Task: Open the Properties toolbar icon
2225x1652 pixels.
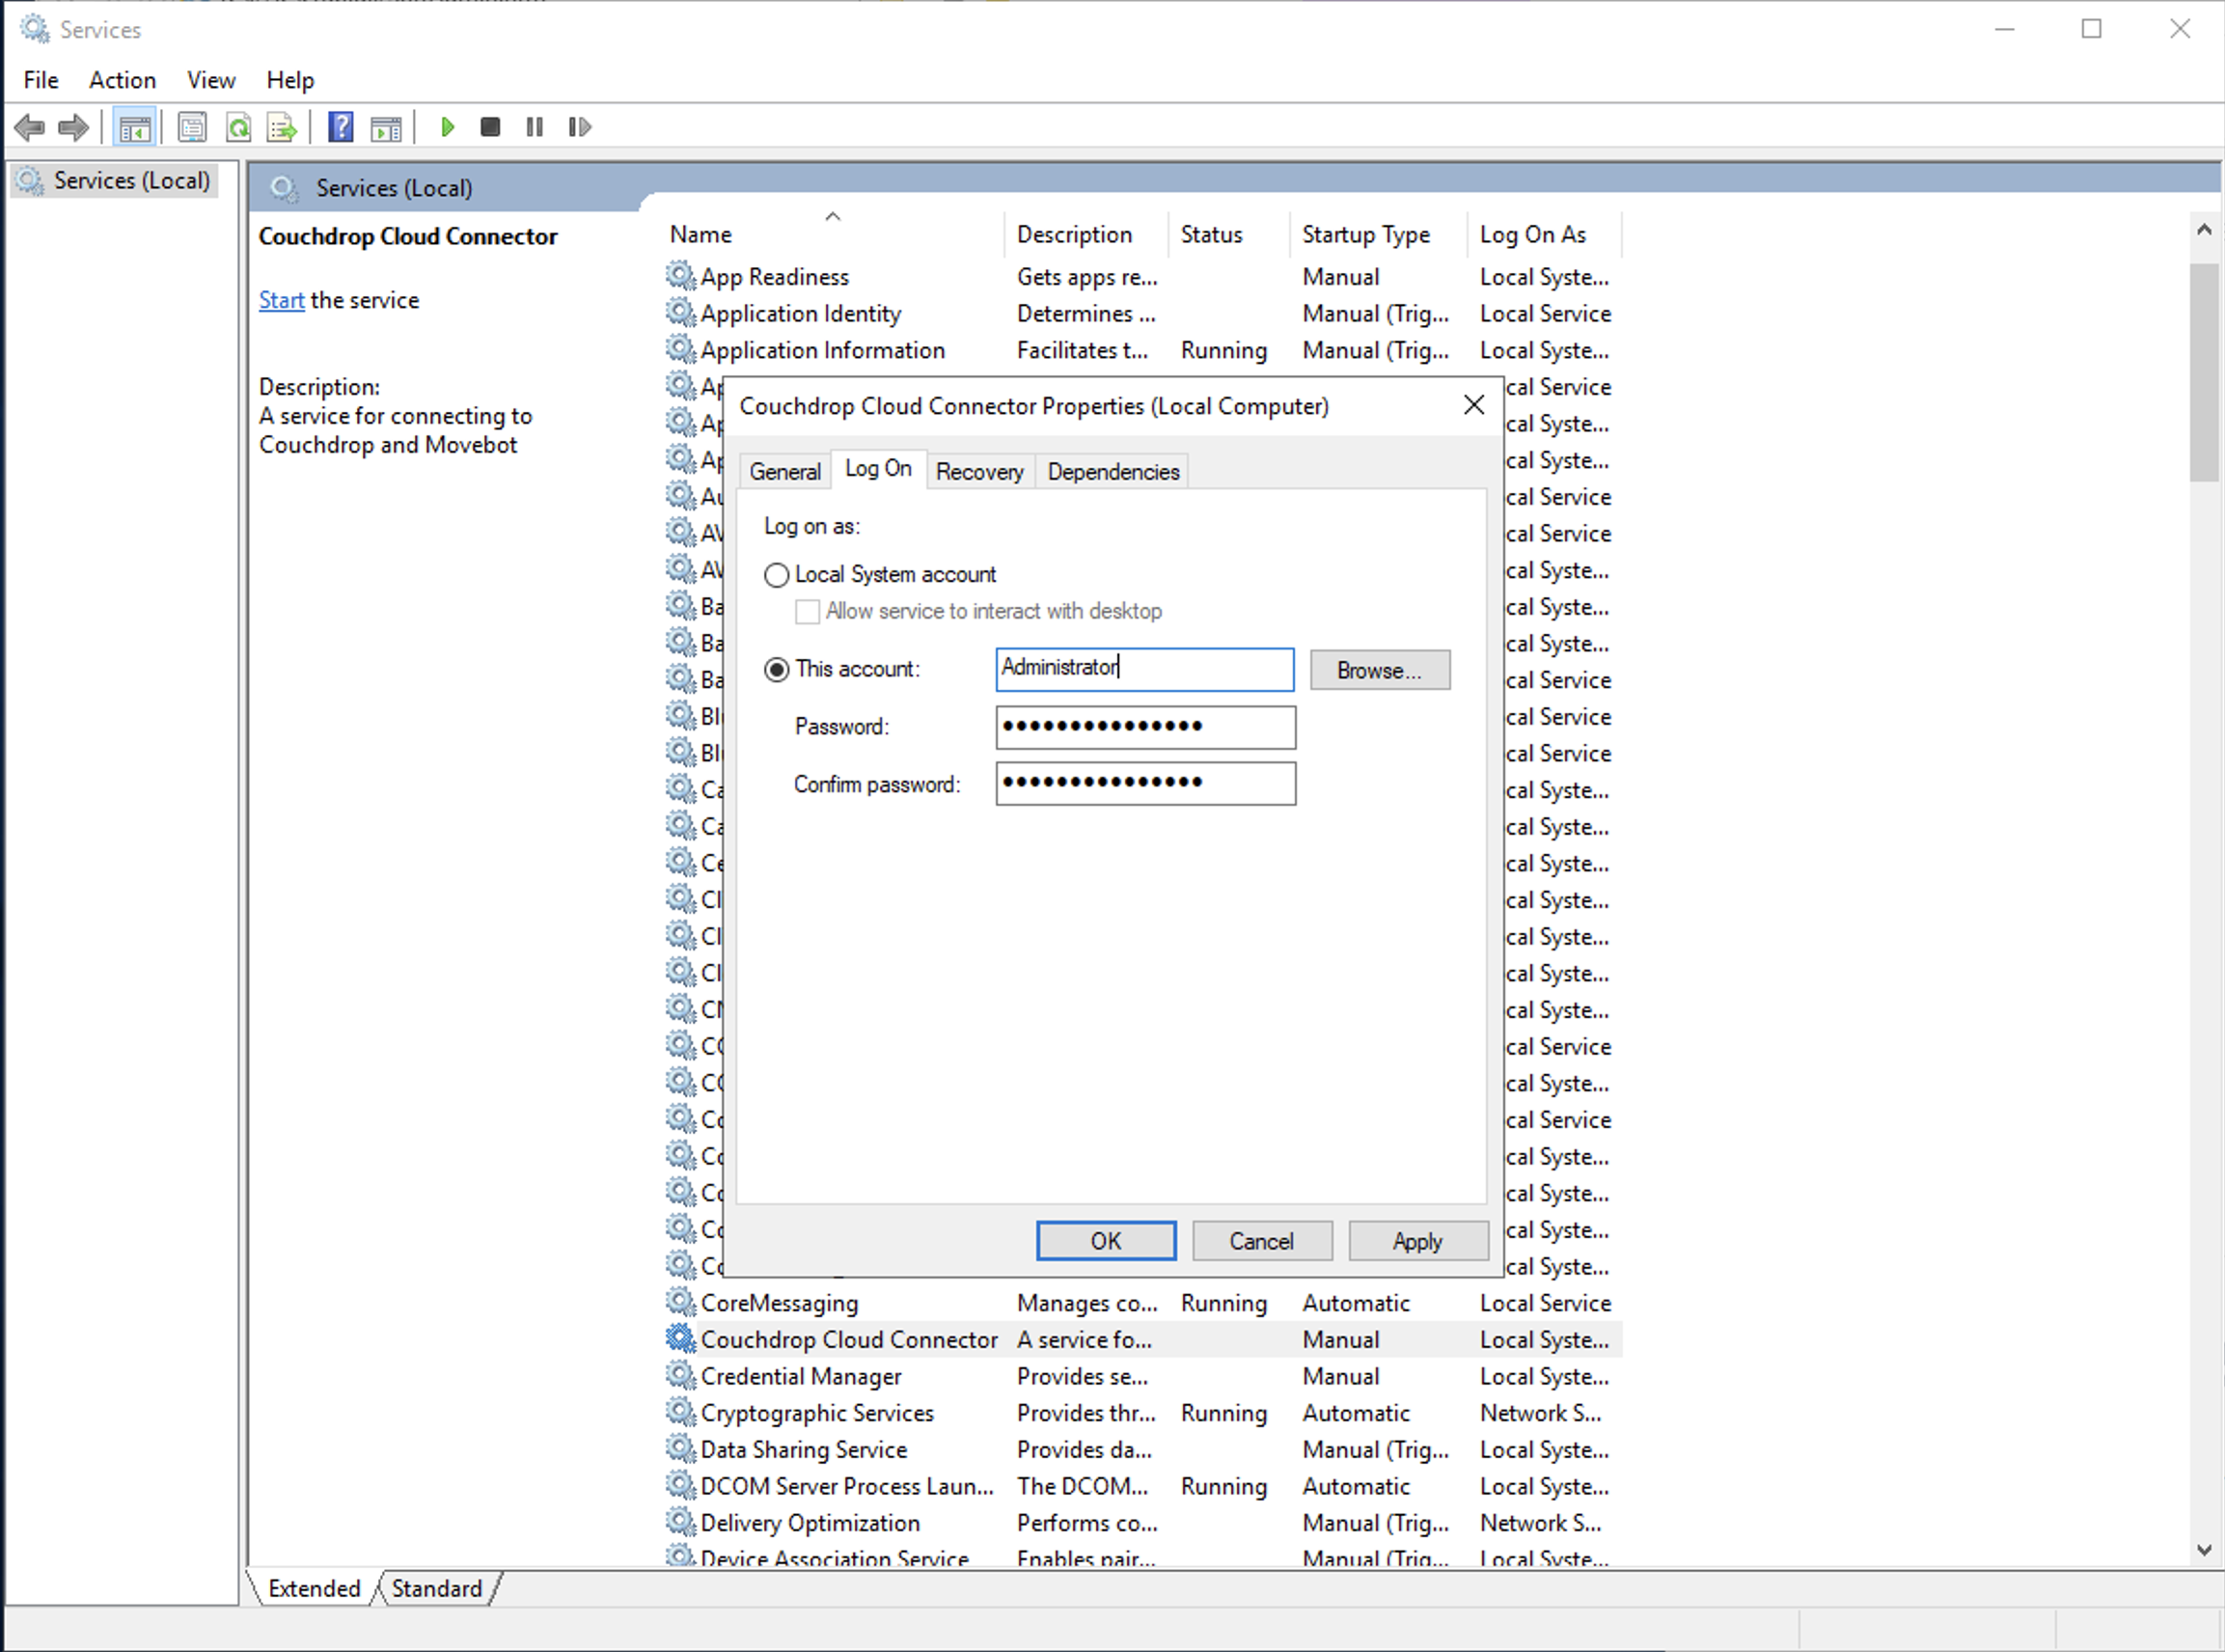Action: pyautogui.click(x=192, y=127)
